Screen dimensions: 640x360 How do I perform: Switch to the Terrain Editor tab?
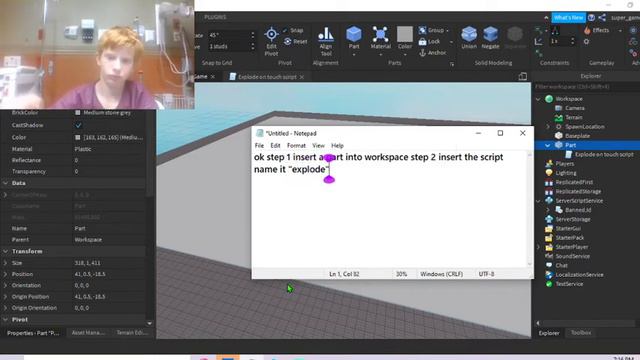[131, 333]
